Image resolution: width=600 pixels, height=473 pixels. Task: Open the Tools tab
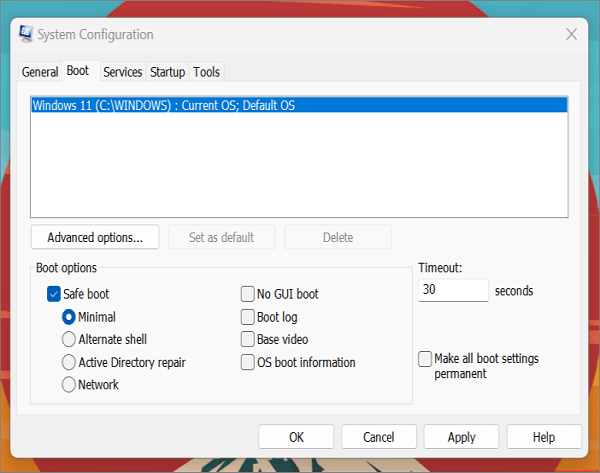coord(206,72)
